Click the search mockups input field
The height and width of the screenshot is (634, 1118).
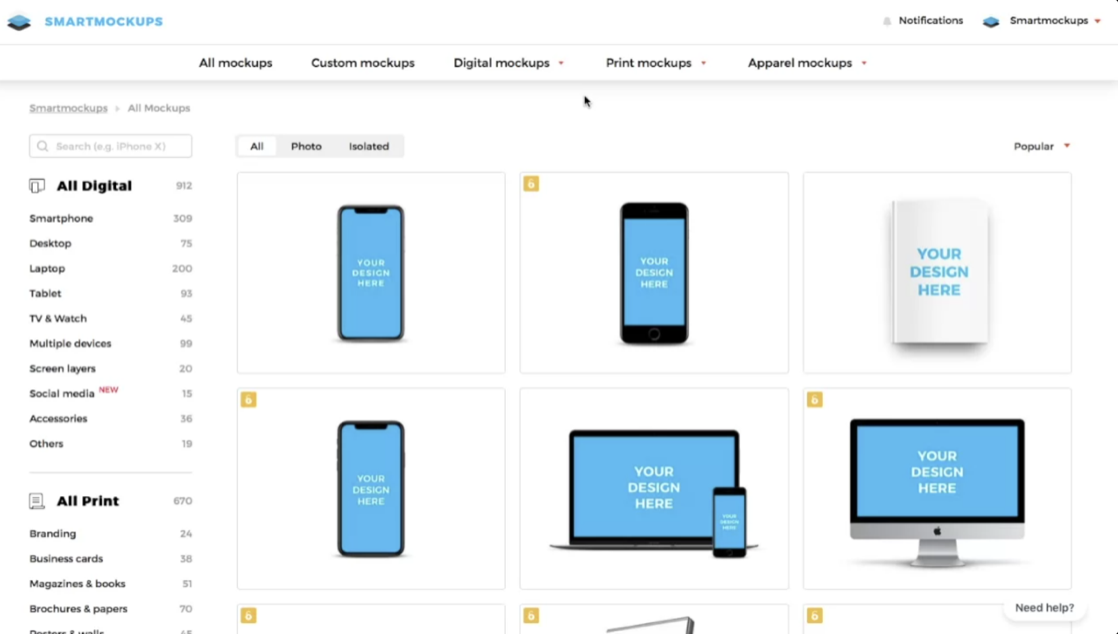(111, 146)
